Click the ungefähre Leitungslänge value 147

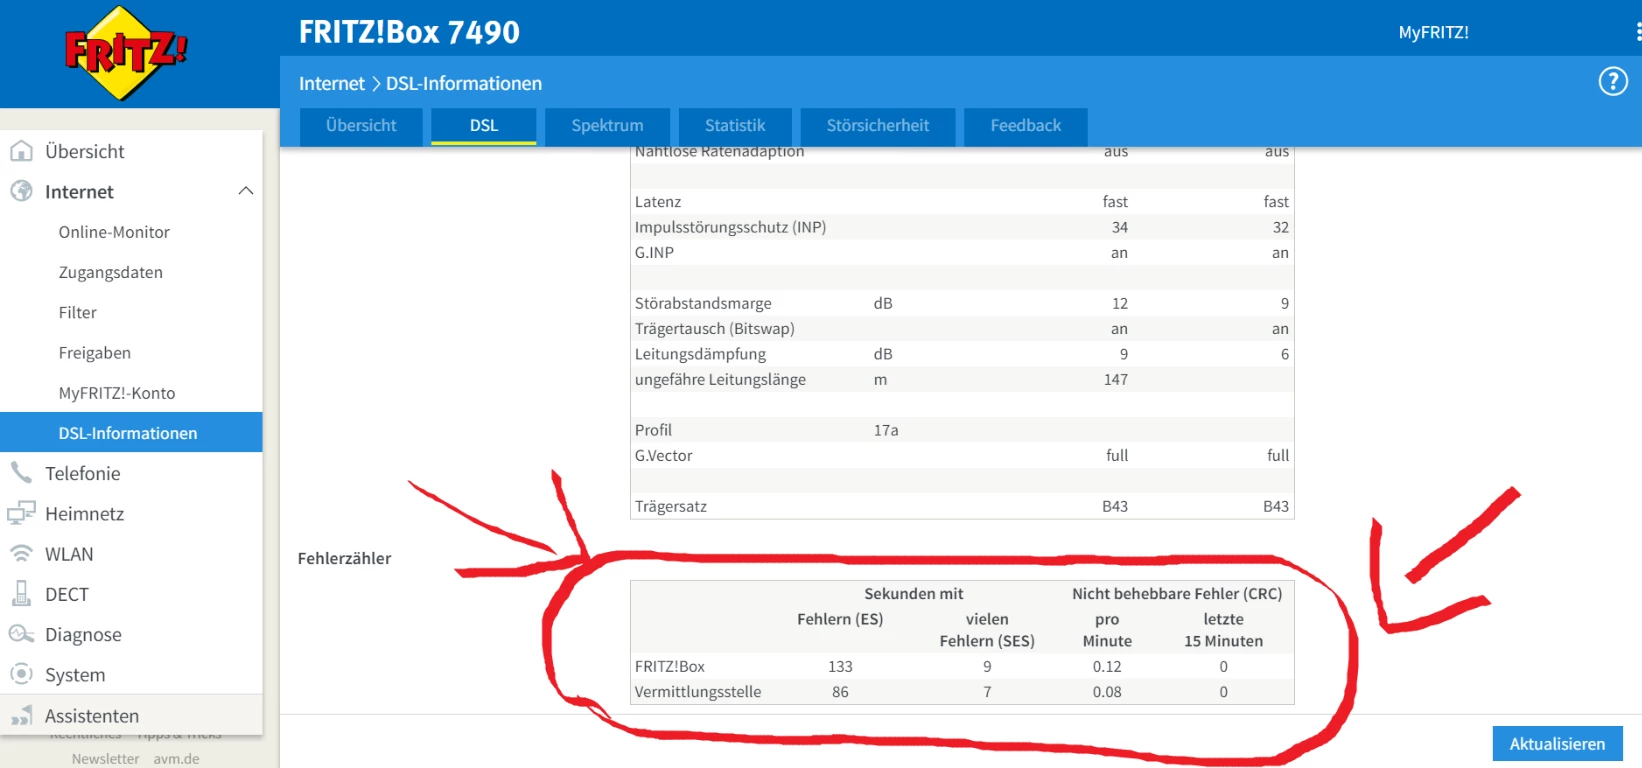tap(1115, 379)
